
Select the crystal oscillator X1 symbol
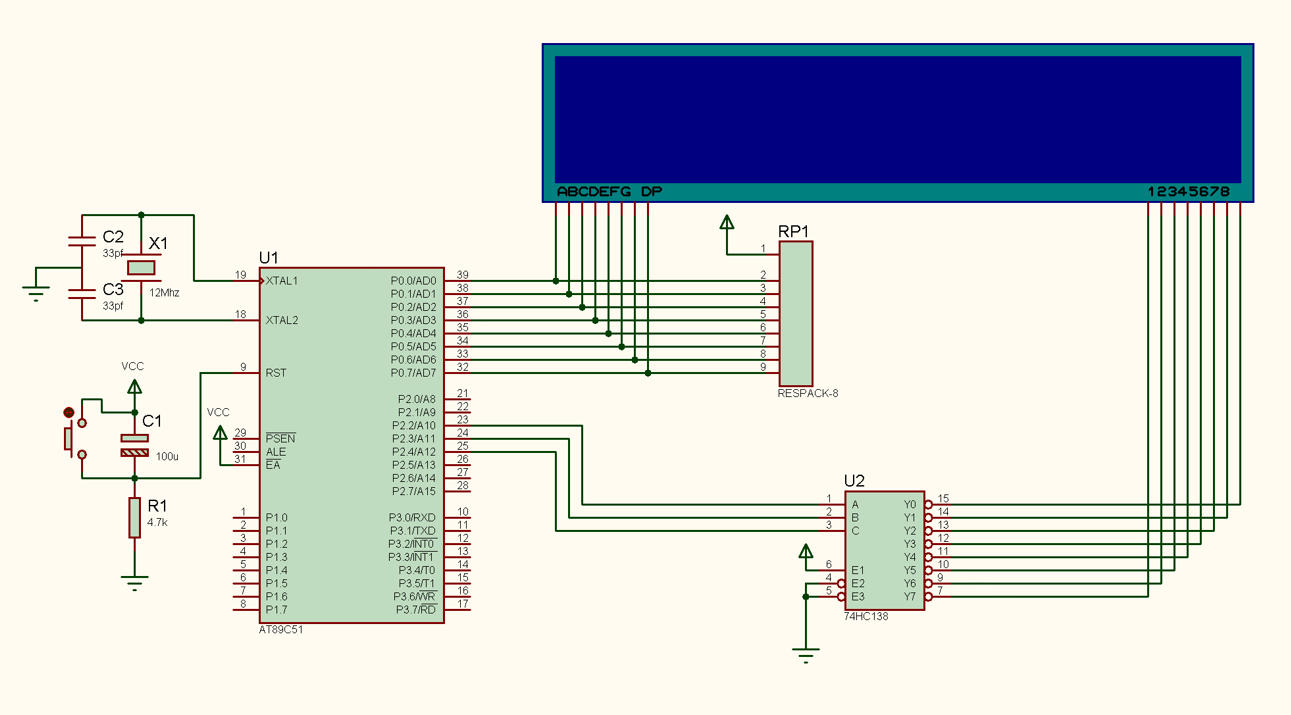(x=142, y=268)
